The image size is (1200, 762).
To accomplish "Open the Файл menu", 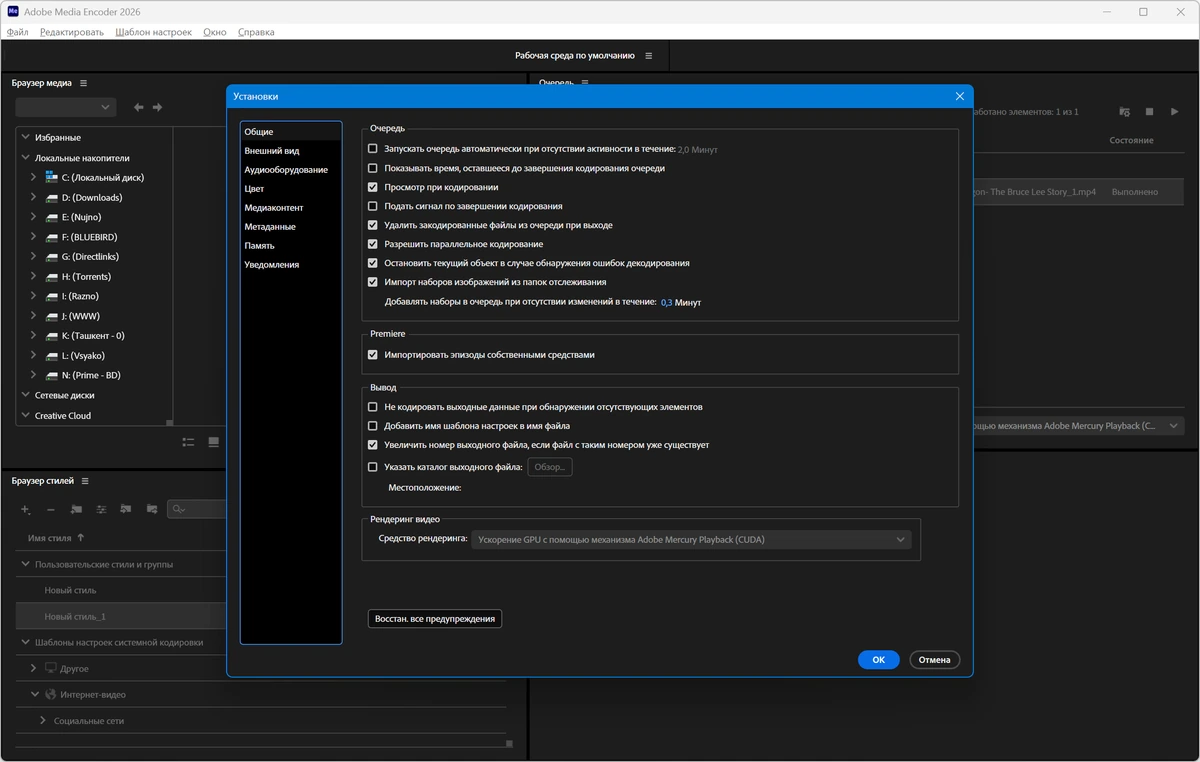I will tap(17, 32).
